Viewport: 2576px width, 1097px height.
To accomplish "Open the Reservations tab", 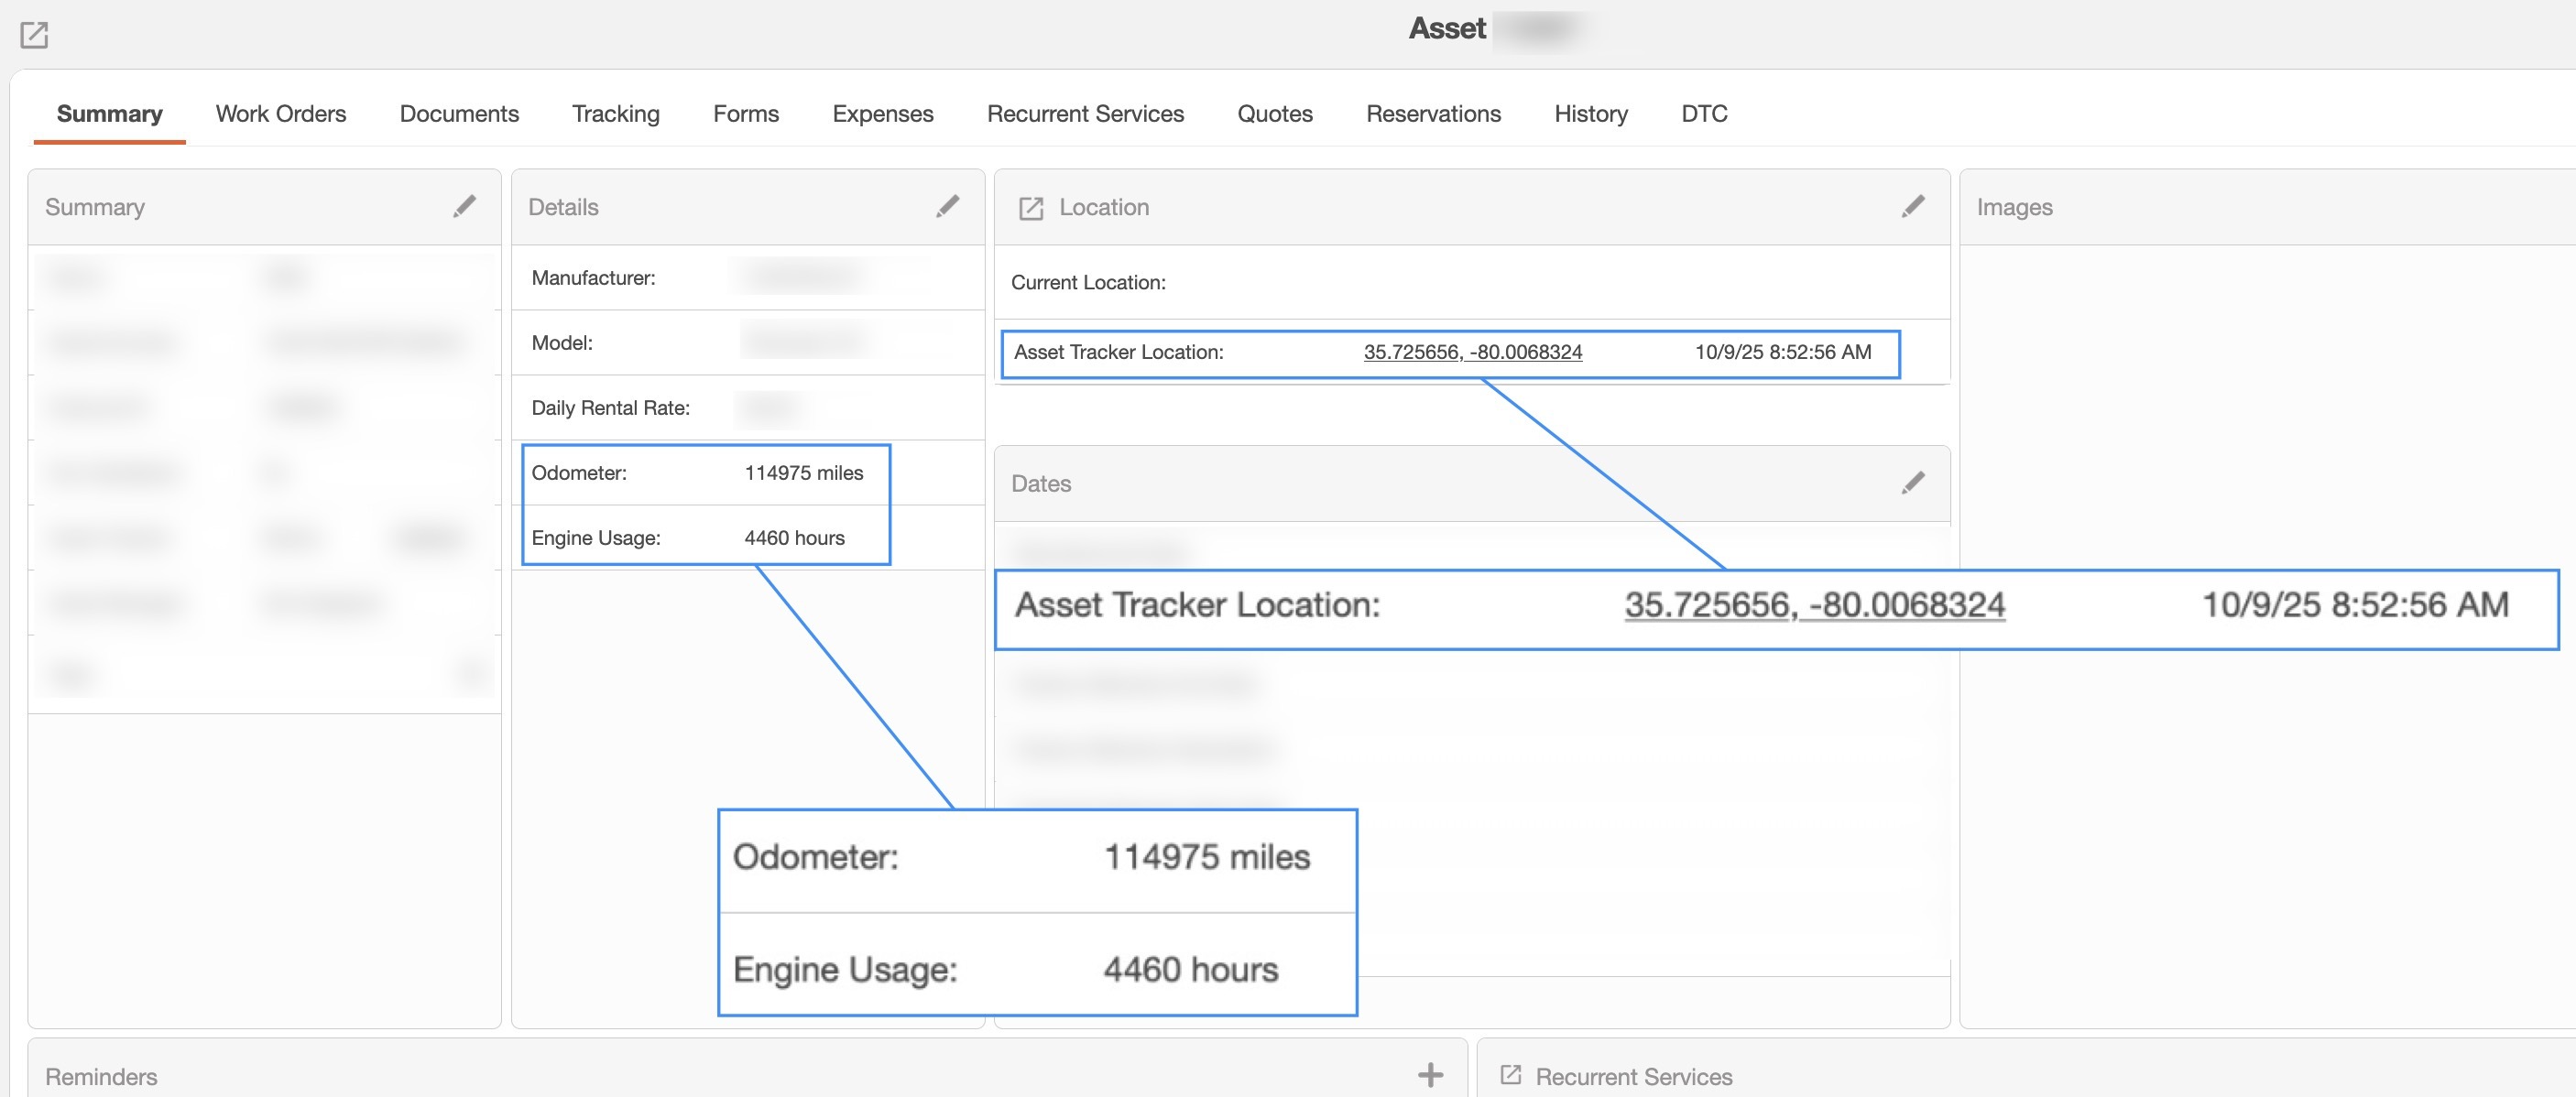I will [x=1433, y=113].
